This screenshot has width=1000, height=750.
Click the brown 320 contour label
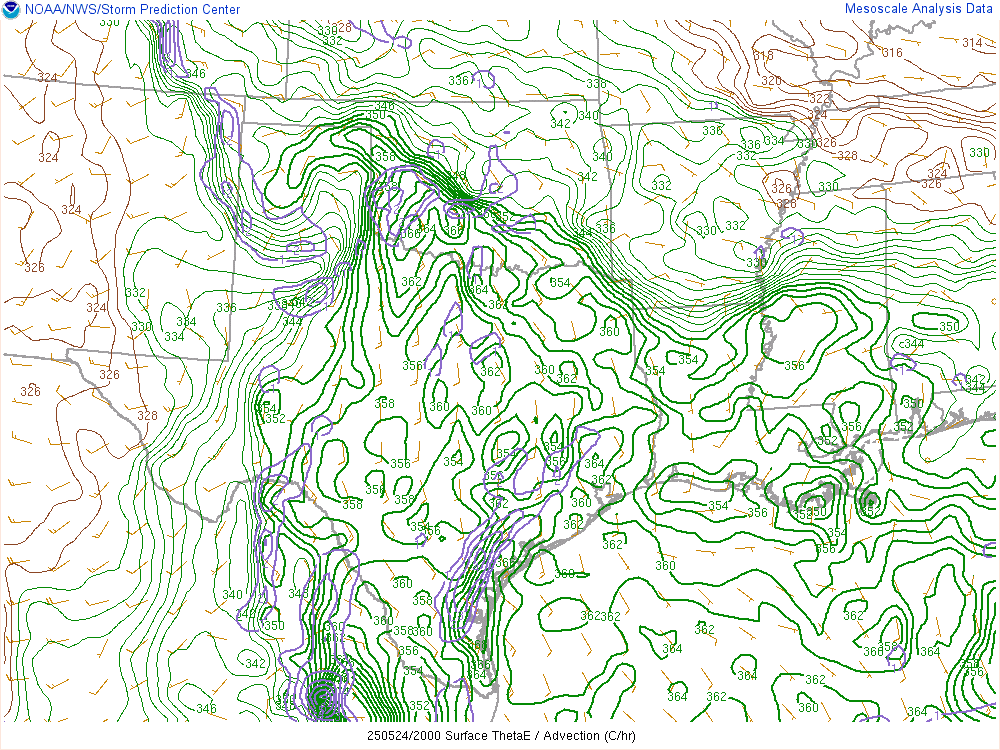pyautogui.click(x=770, y=81)
